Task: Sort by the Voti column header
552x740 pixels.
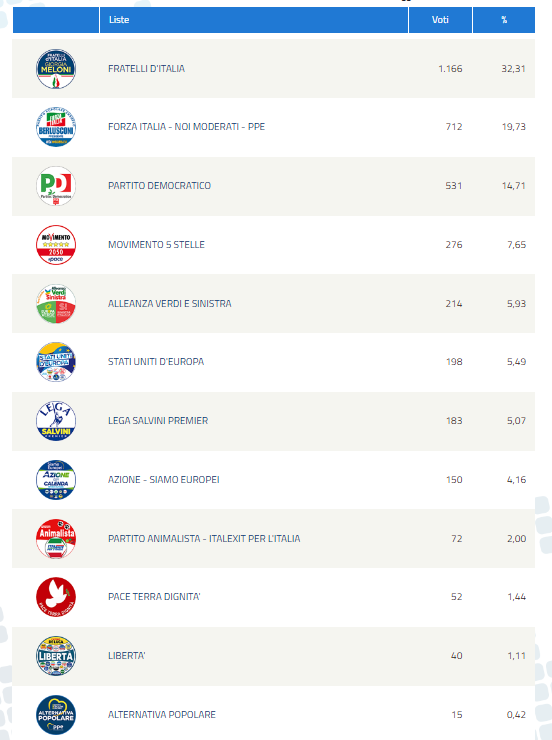Action: point(440,20)
